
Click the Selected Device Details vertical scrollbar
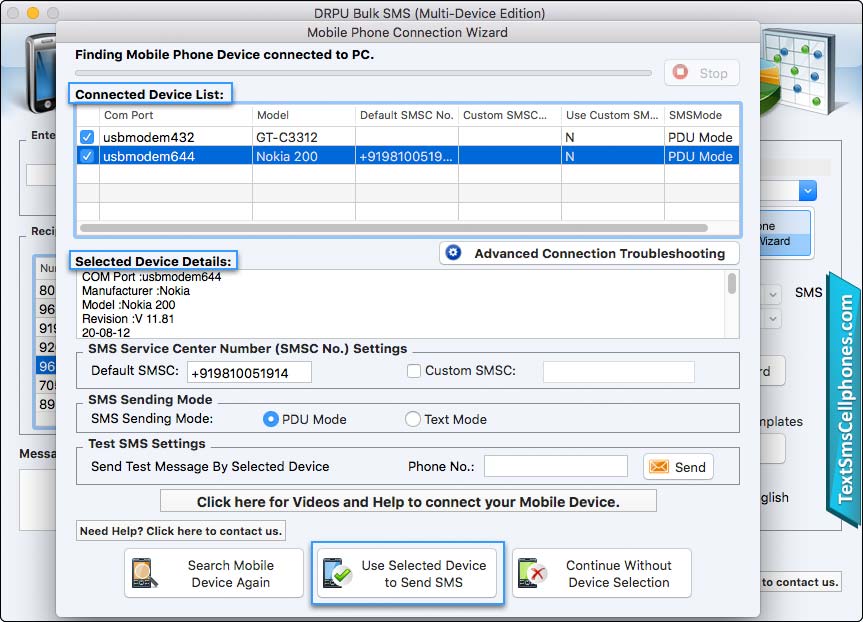731,283
